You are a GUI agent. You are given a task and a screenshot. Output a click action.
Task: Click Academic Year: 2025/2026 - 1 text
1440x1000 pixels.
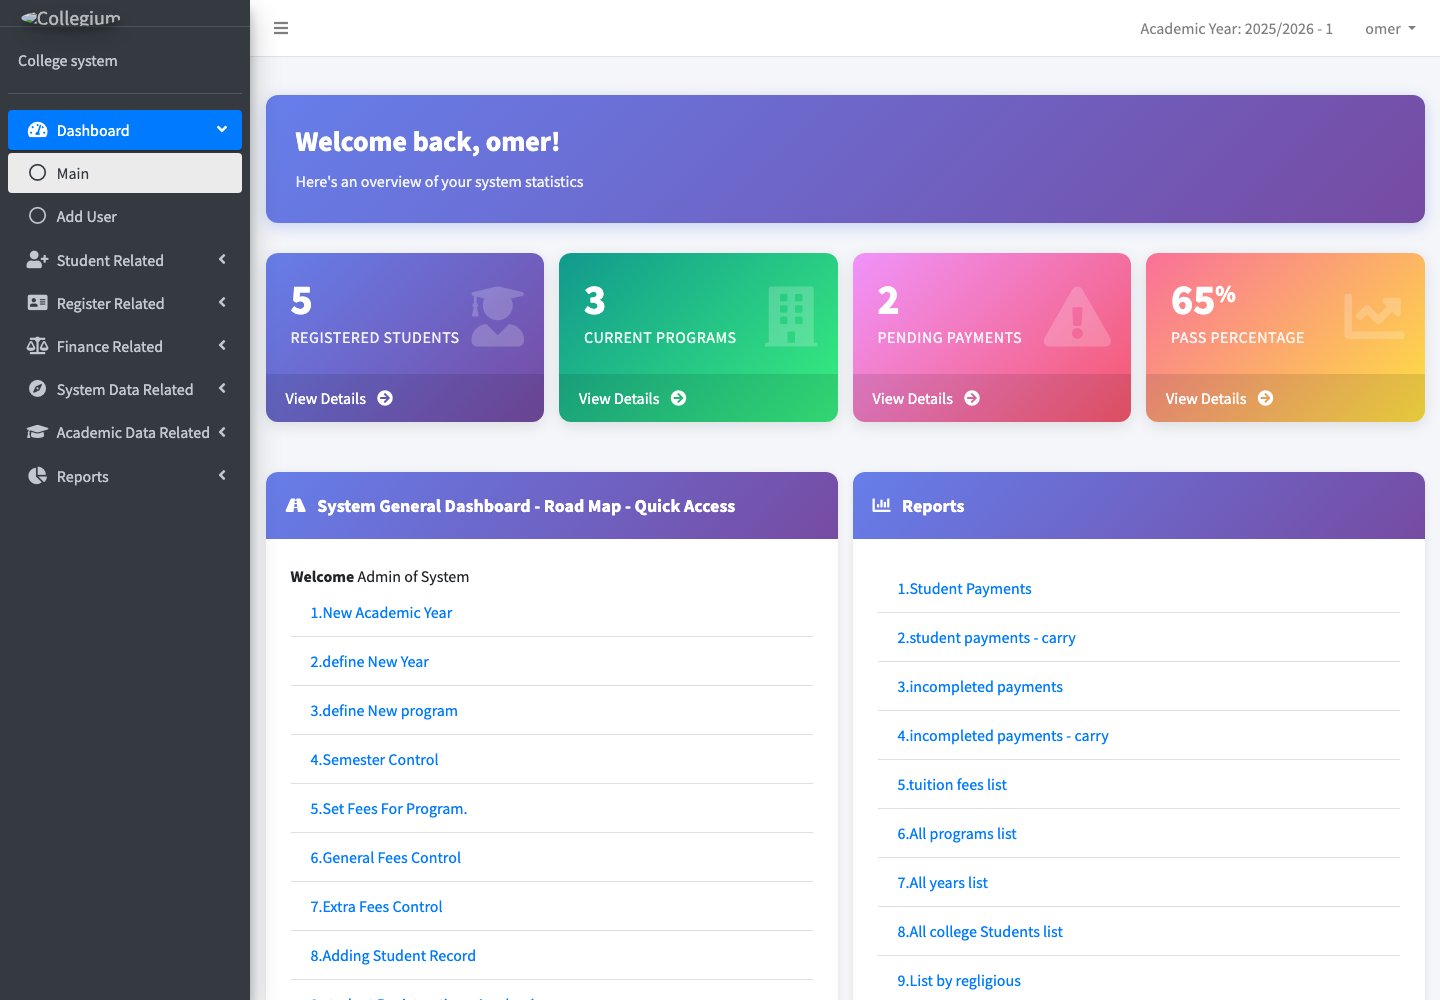tap(1236, 29)
